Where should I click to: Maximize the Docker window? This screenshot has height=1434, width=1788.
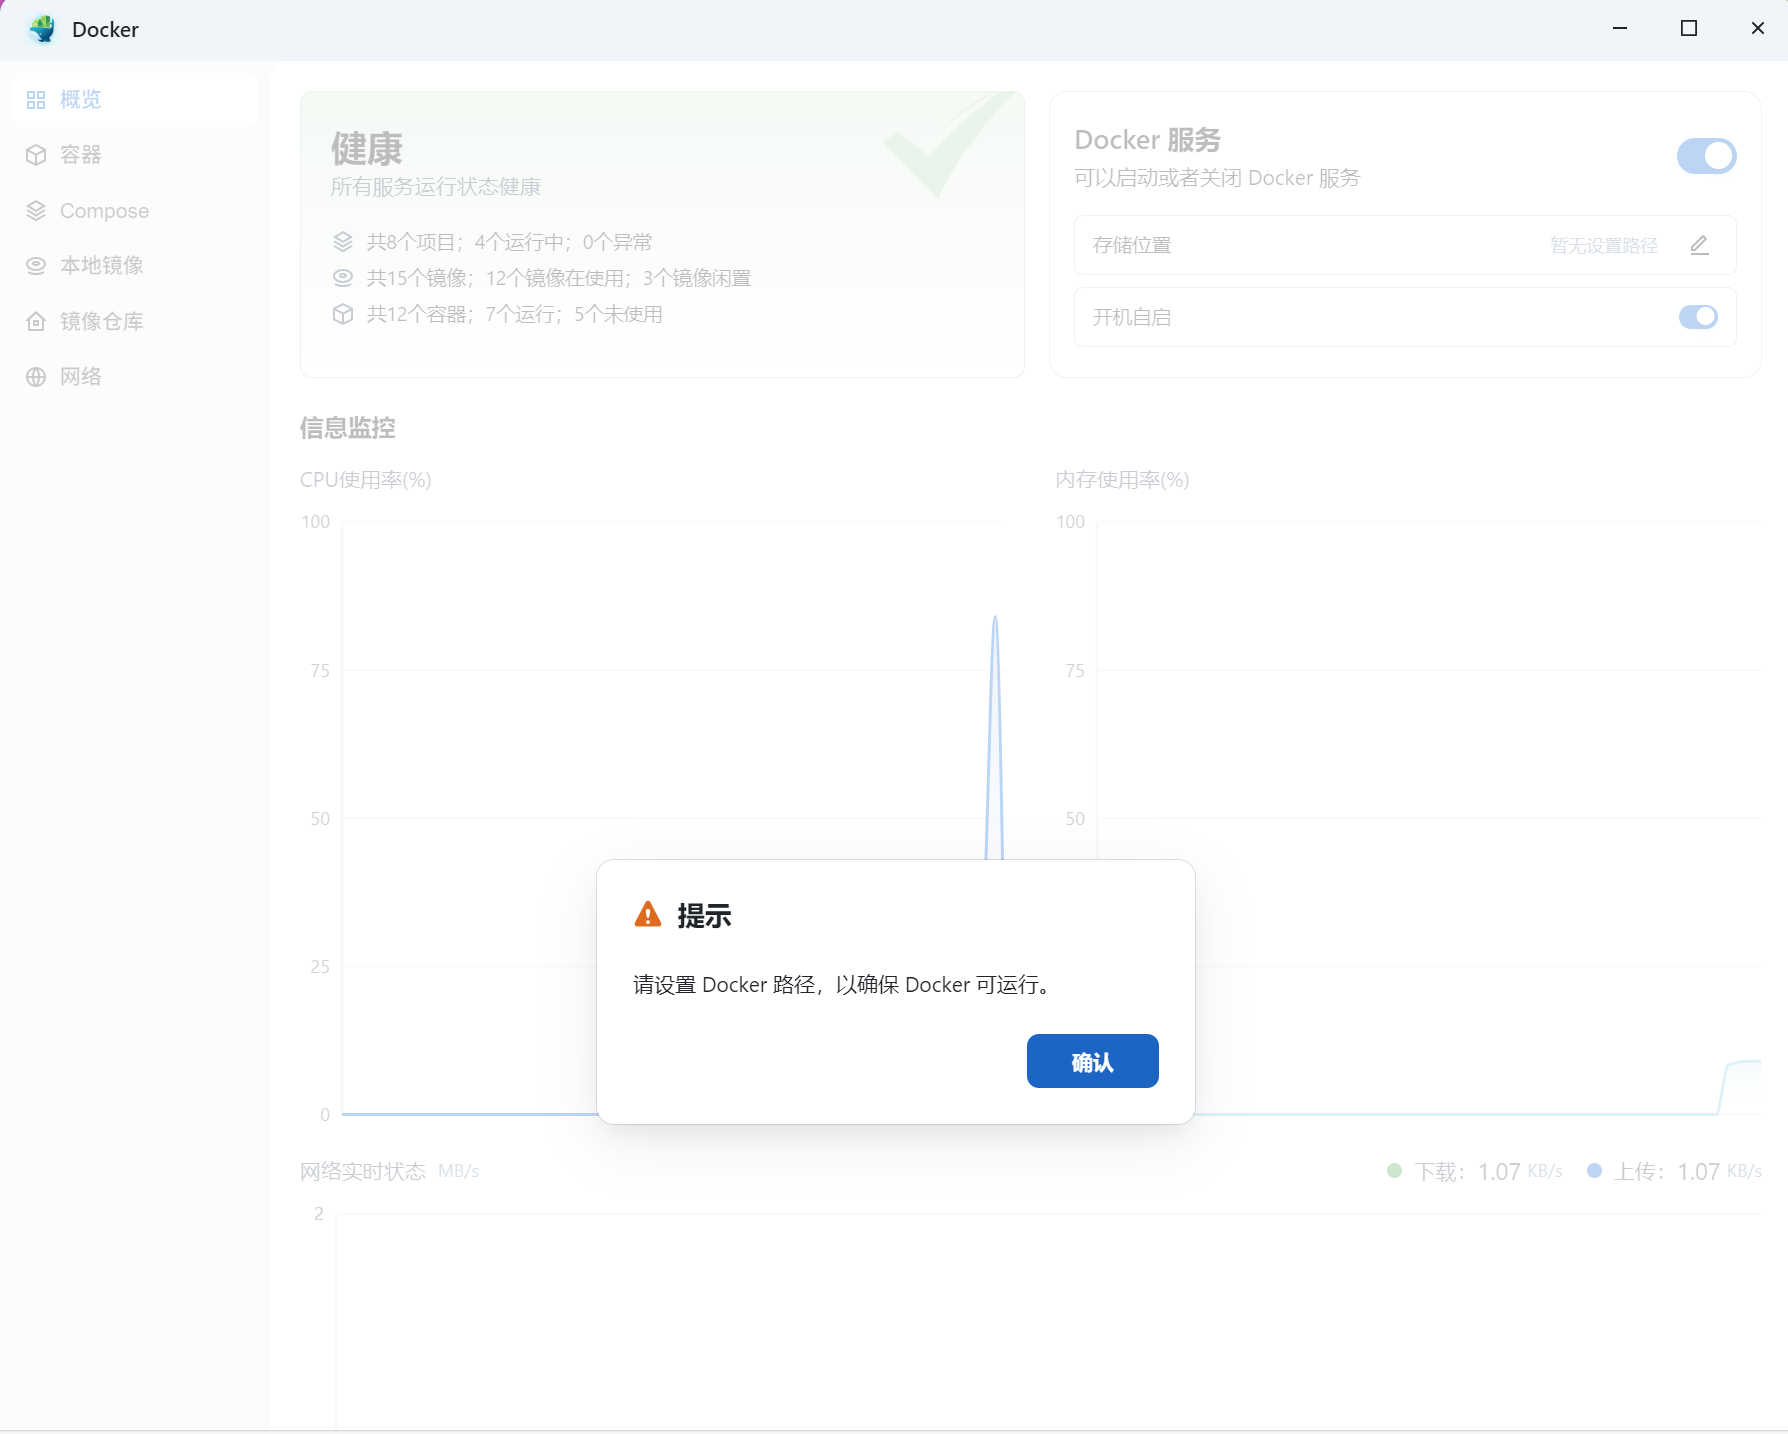coord(1689,28)
